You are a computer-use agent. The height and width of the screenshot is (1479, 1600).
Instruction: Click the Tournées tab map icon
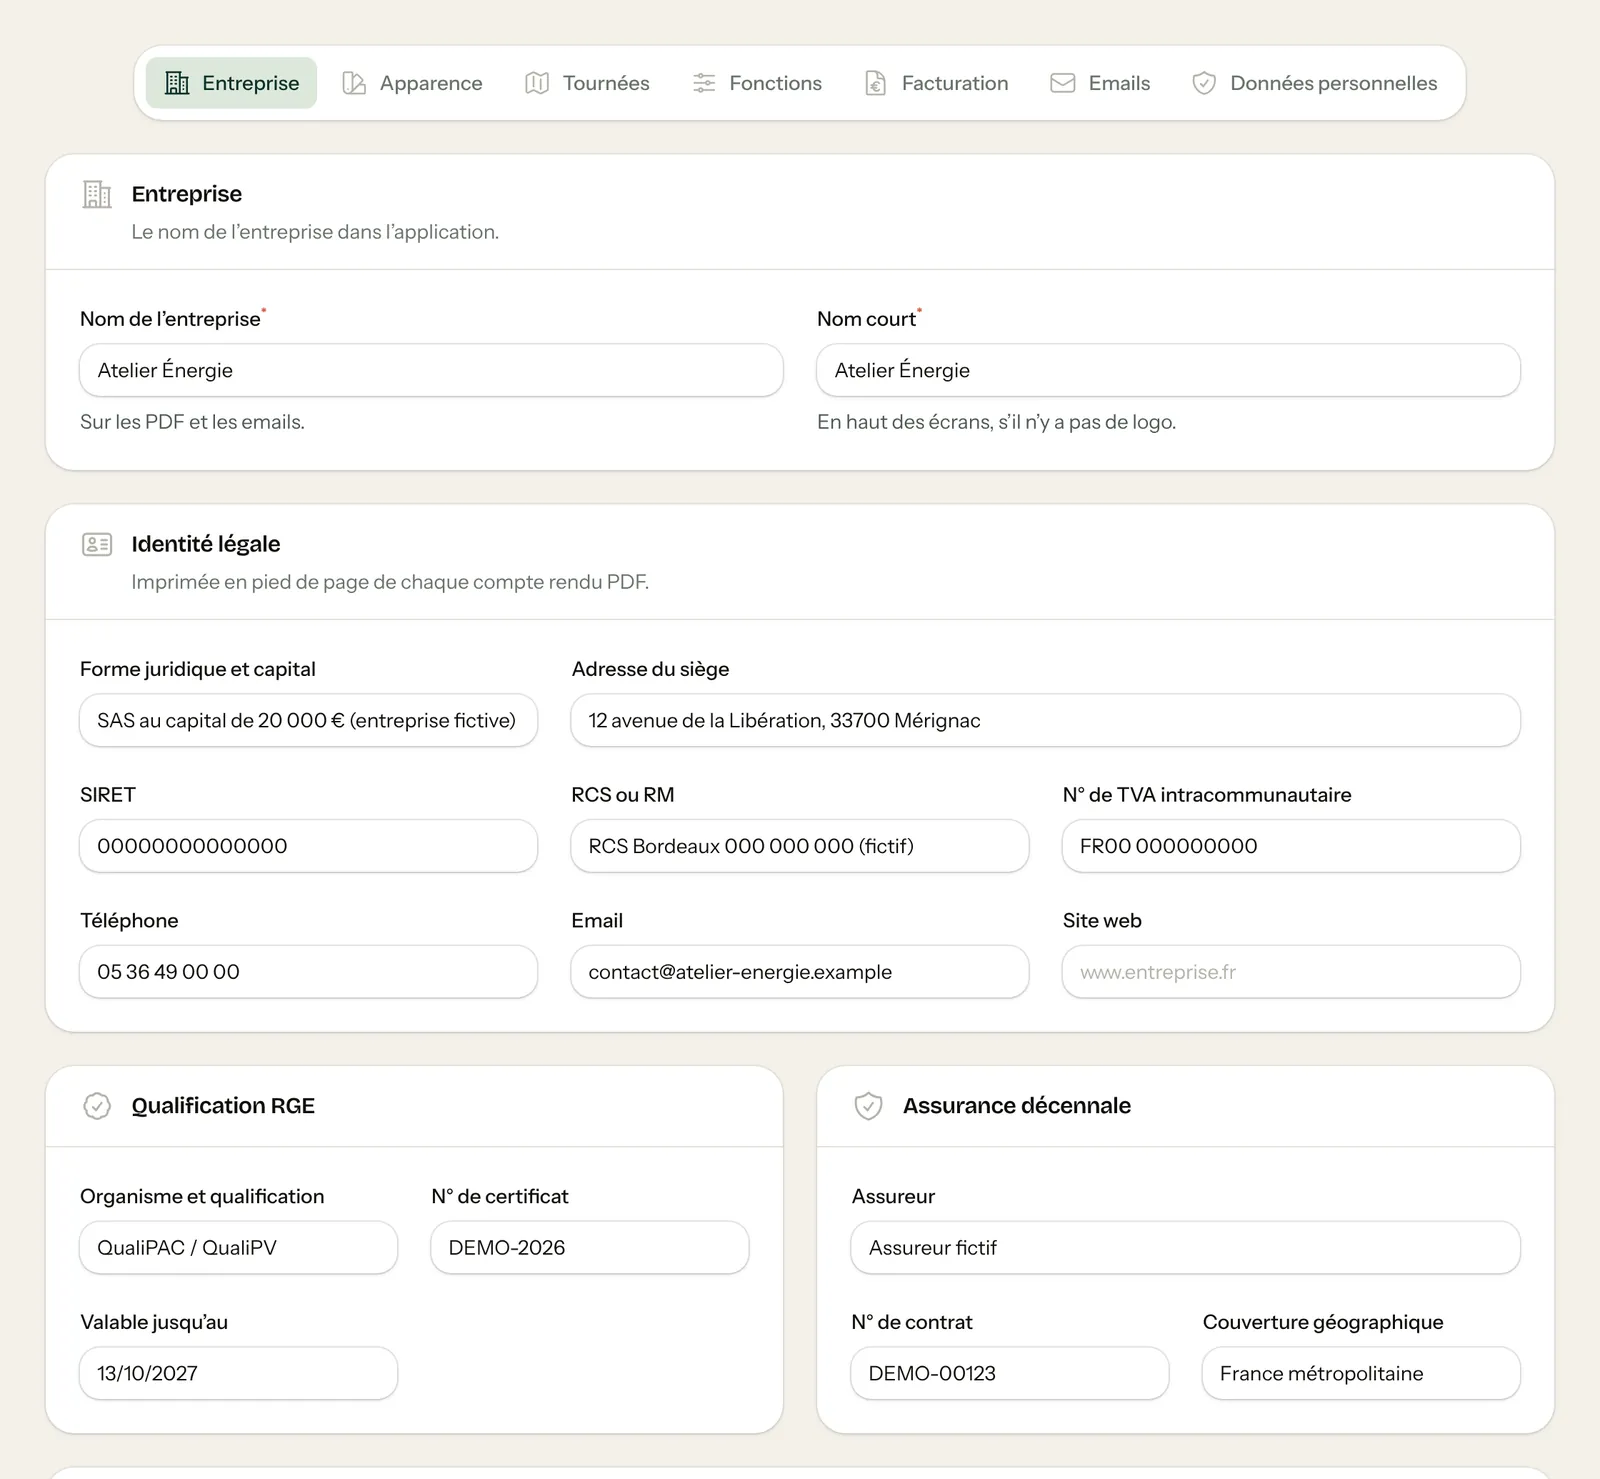[x=537, y=83]
